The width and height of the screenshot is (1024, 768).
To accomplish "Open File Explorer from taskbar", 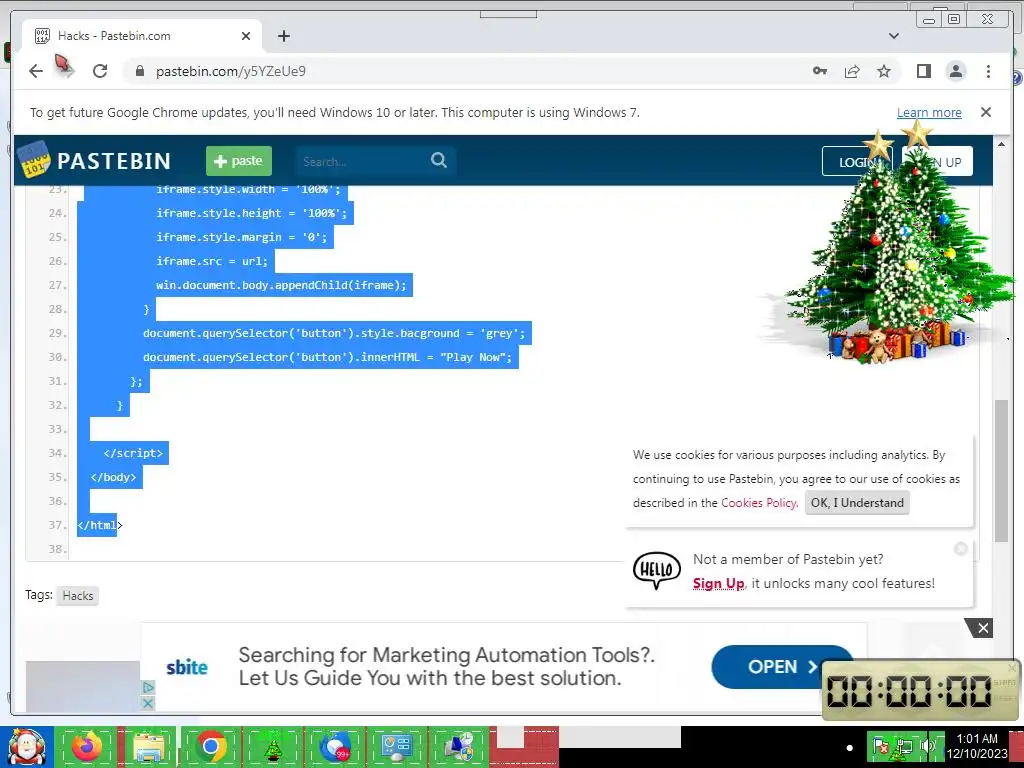I will 148,747.
